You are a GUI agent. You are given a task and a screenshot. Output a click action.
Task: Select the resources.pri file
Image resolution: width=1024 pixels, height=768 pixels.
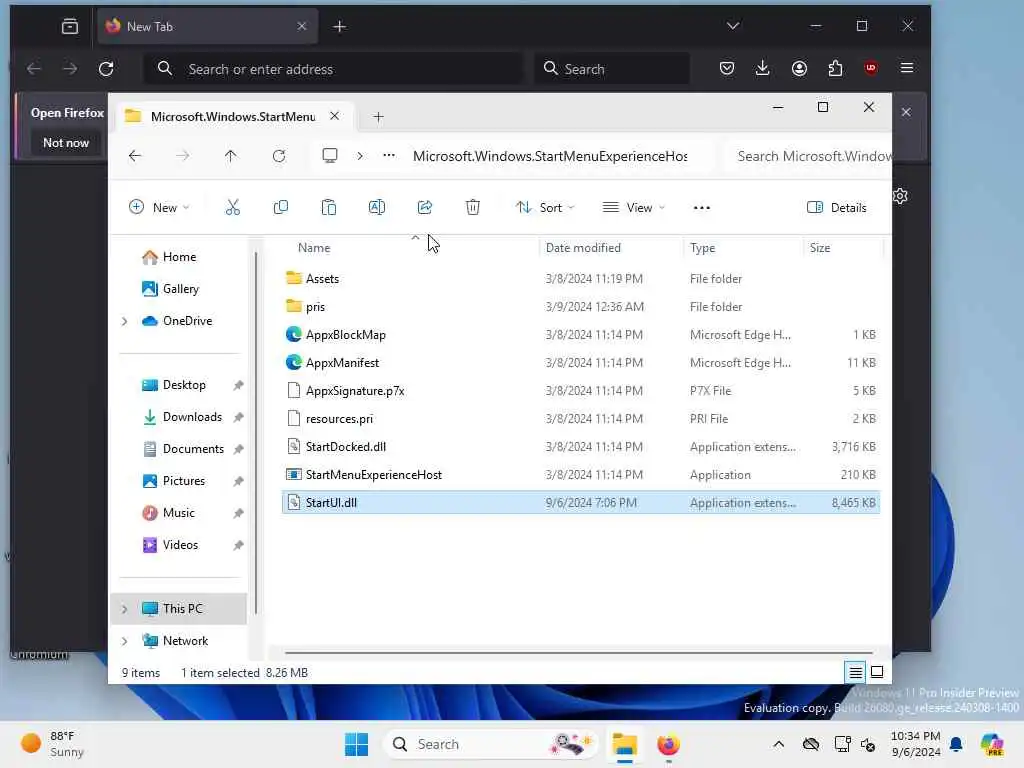[581, 419]
